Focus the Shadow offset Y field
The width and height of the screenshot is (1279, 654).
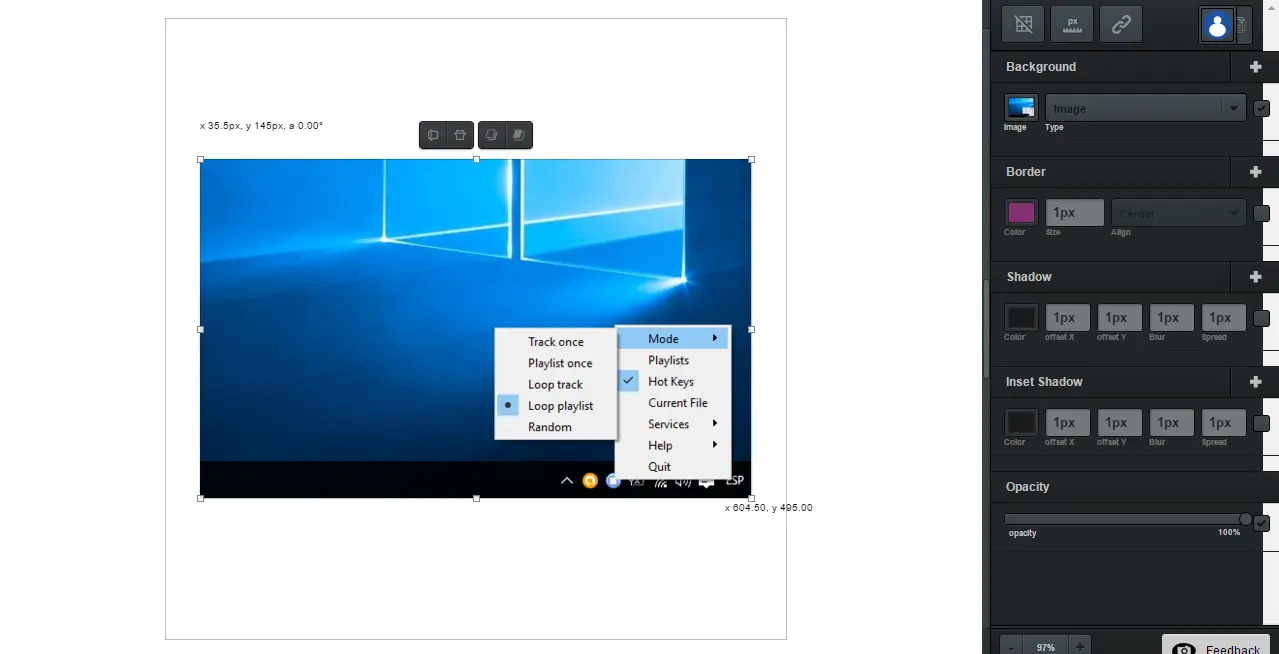tap(1119, 318)
